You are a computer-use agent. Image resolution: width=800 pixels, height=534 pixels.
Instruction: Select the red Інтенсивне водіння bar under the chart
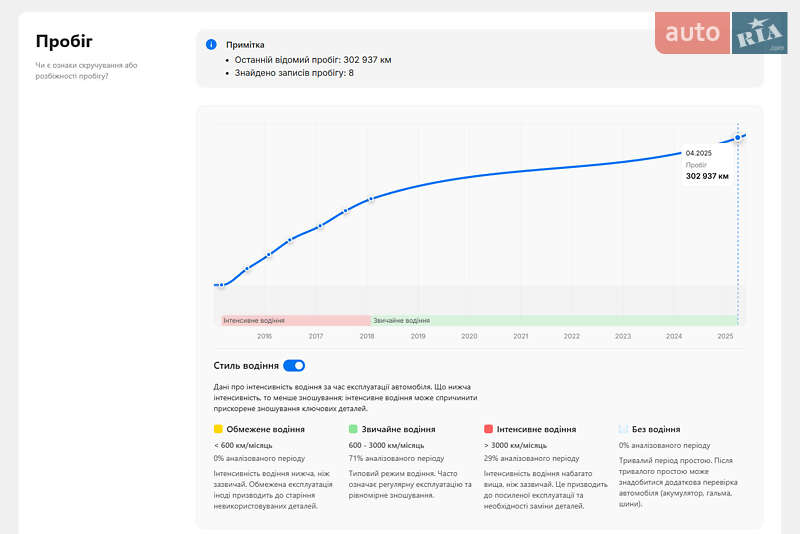pos(295,321)
